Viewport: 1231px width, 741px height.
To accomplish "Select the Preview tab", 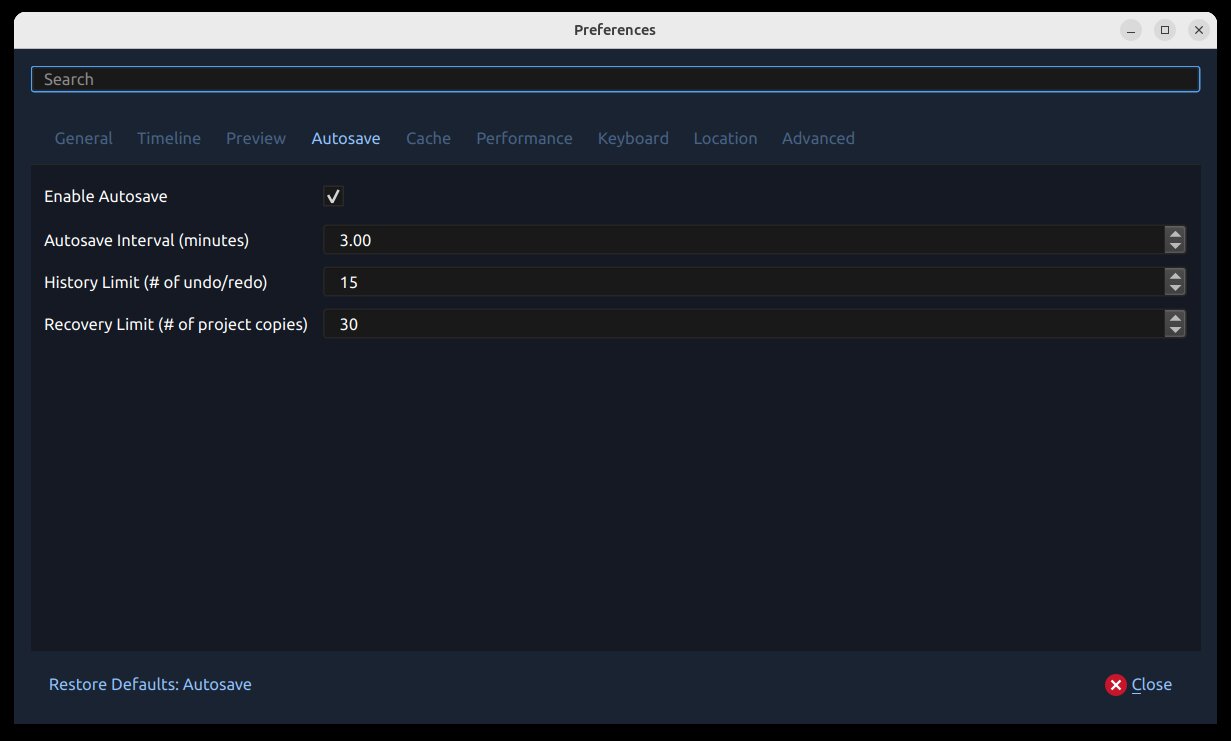I will [x=255, y=138].
